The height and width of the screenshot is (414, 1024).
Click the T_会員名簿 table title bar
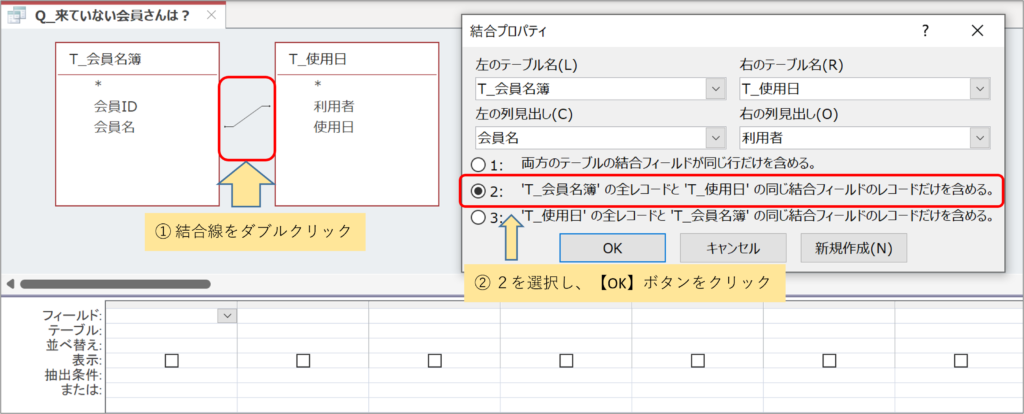(137, 59)
